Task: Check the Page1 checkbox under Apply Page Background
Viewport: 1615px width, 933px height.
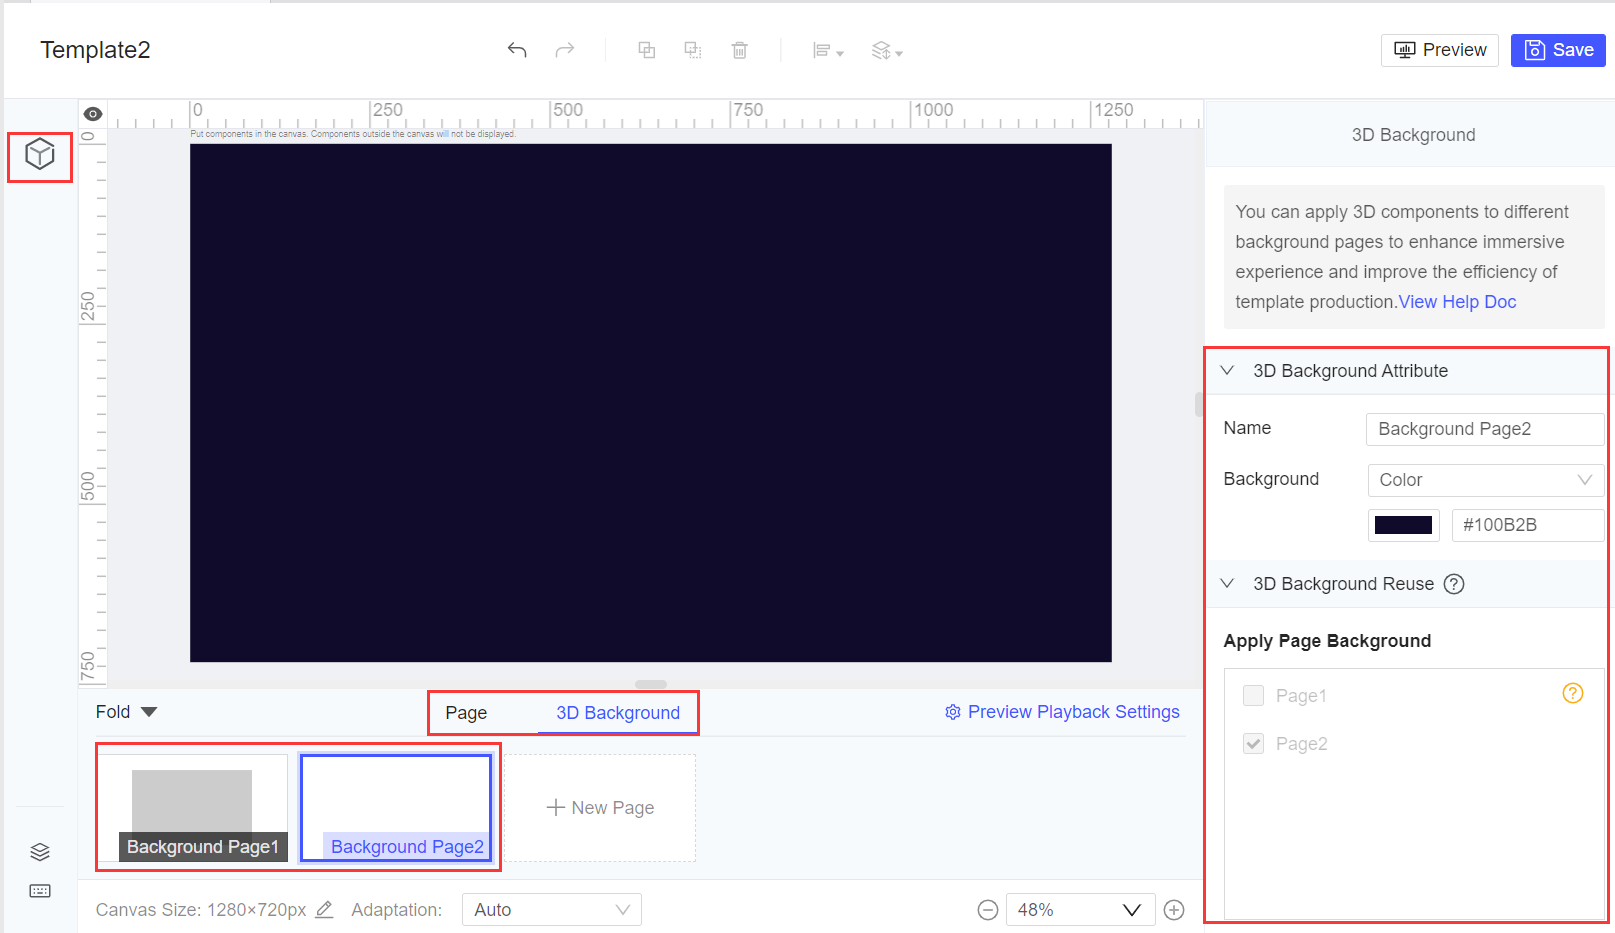Action: 1253,695
